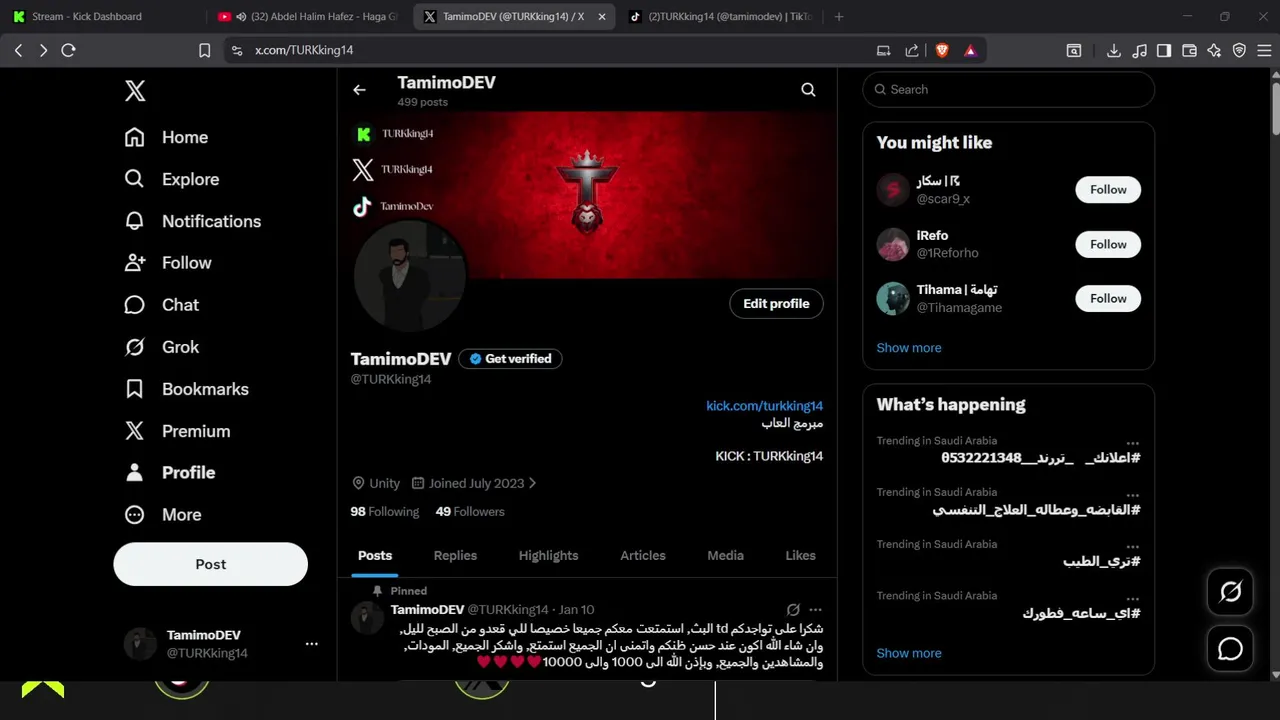Switch to the Likes tab

pyautogui.click(x=800, y=555)
